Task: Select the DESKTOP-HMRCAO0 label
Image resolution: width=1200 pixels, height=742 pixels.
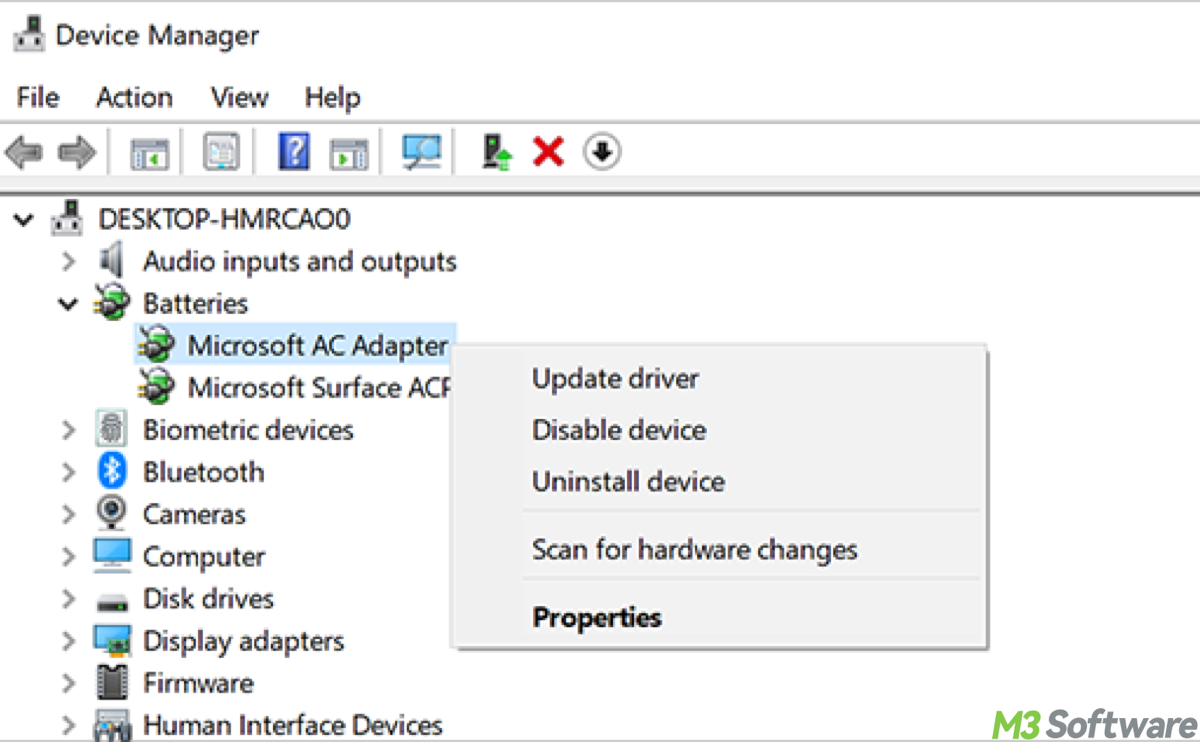Action: click(224, 218)
